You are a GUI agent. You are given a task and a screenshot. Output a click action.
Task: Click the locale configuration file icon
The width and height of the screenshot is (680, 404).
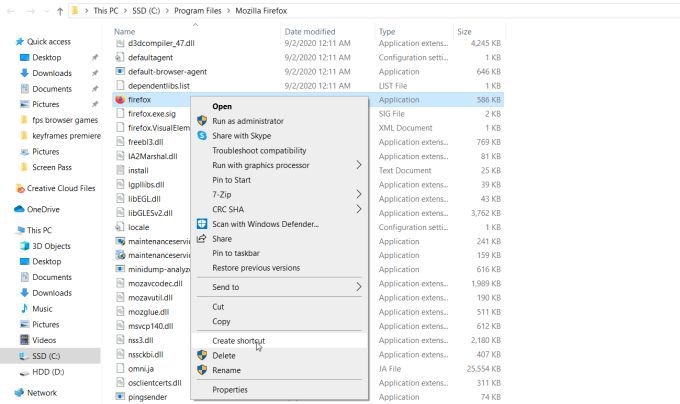coord(120,227)
